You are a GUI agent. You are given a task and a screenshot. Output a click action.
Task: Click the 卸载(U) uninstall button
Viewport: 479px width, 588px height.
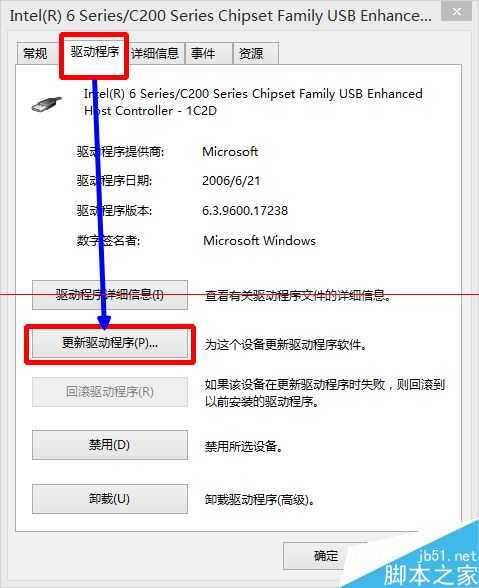click(110, 499)
